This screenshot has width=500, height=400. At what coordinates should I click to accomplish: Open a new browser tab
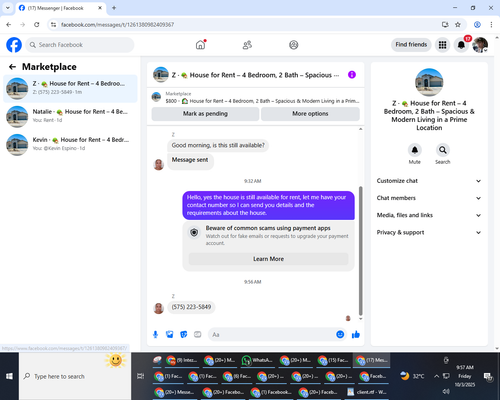[114, 8]
